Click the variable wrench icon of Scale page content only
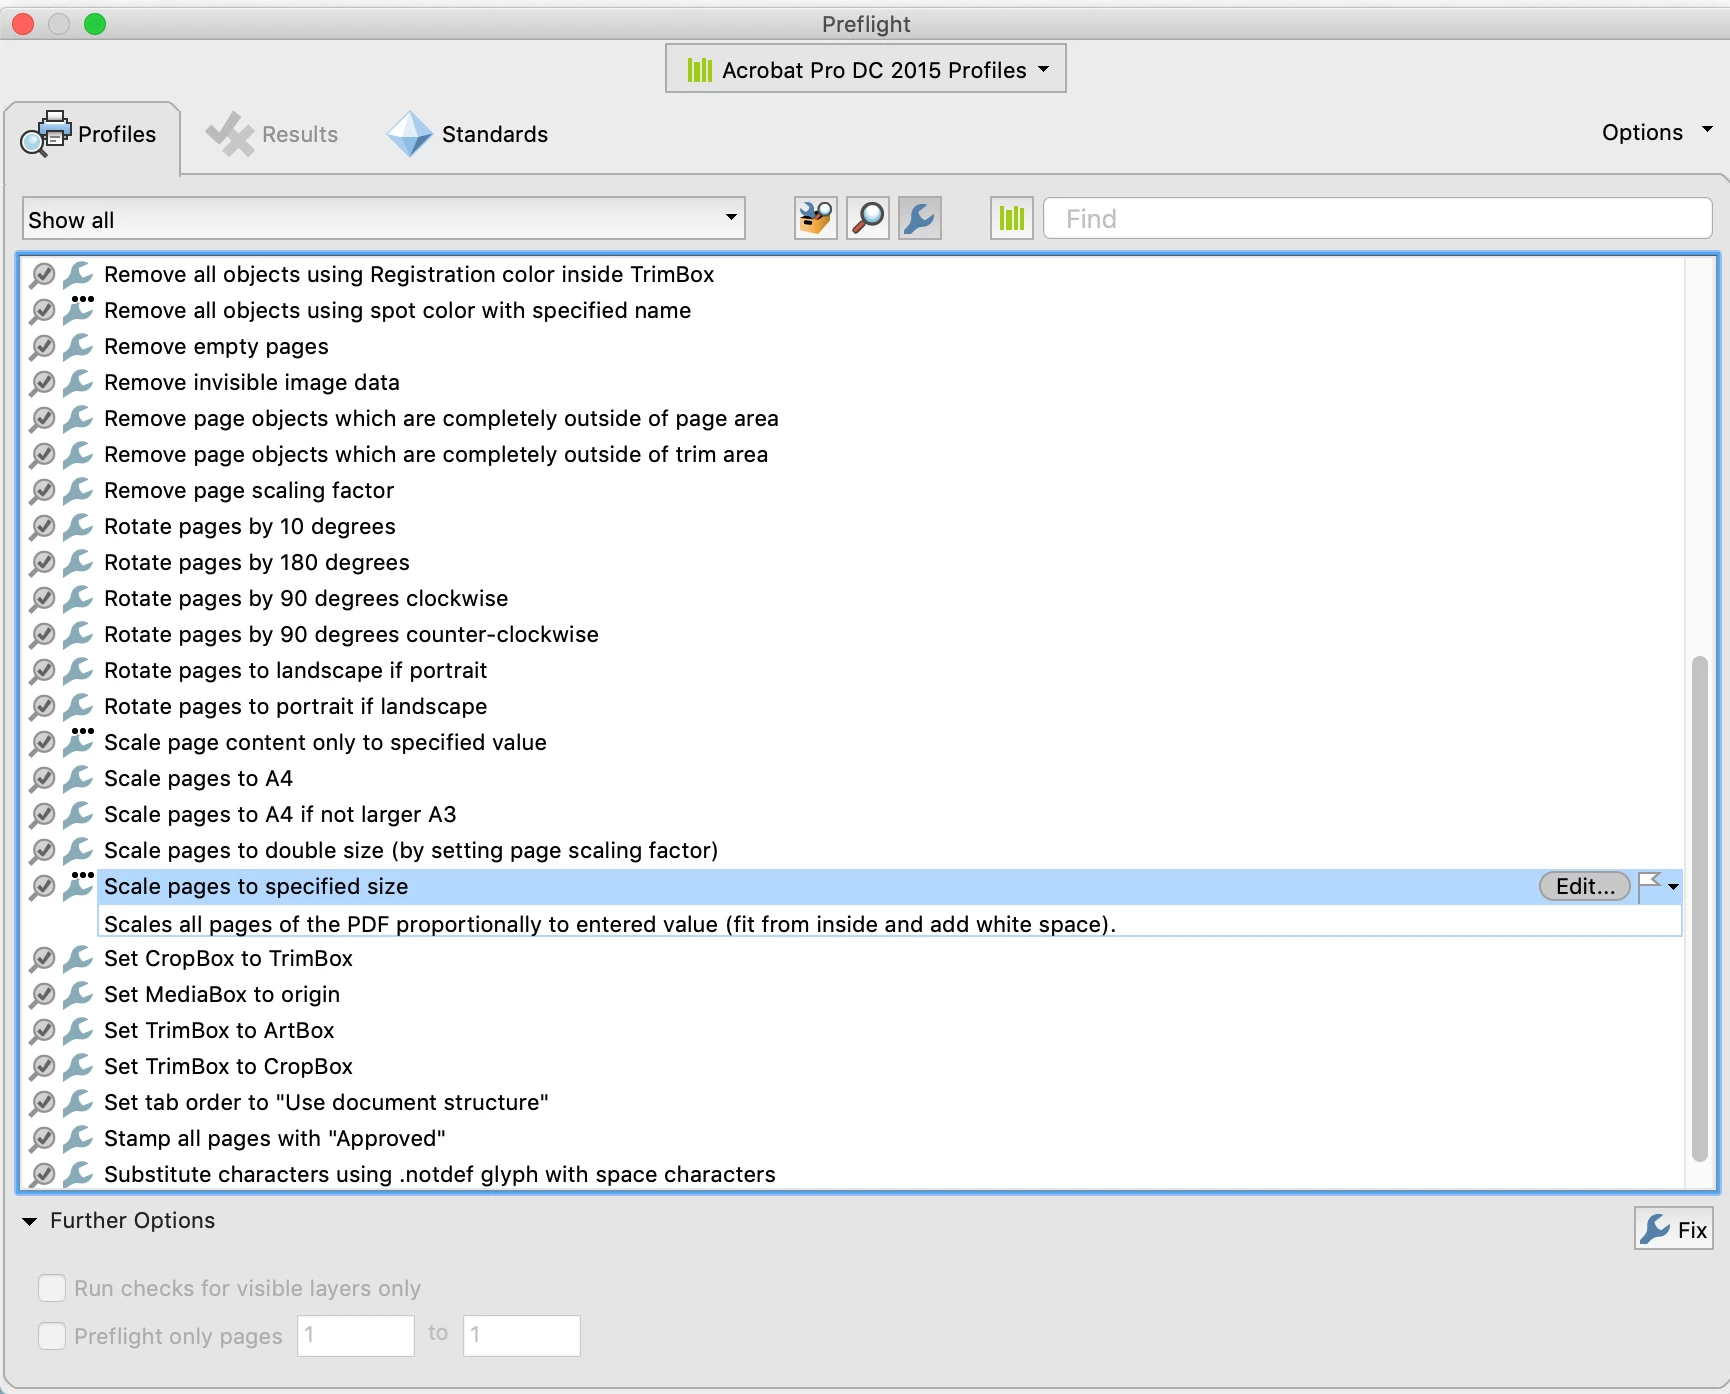This screenshot has width=1730, height=1394. [78, 742]
